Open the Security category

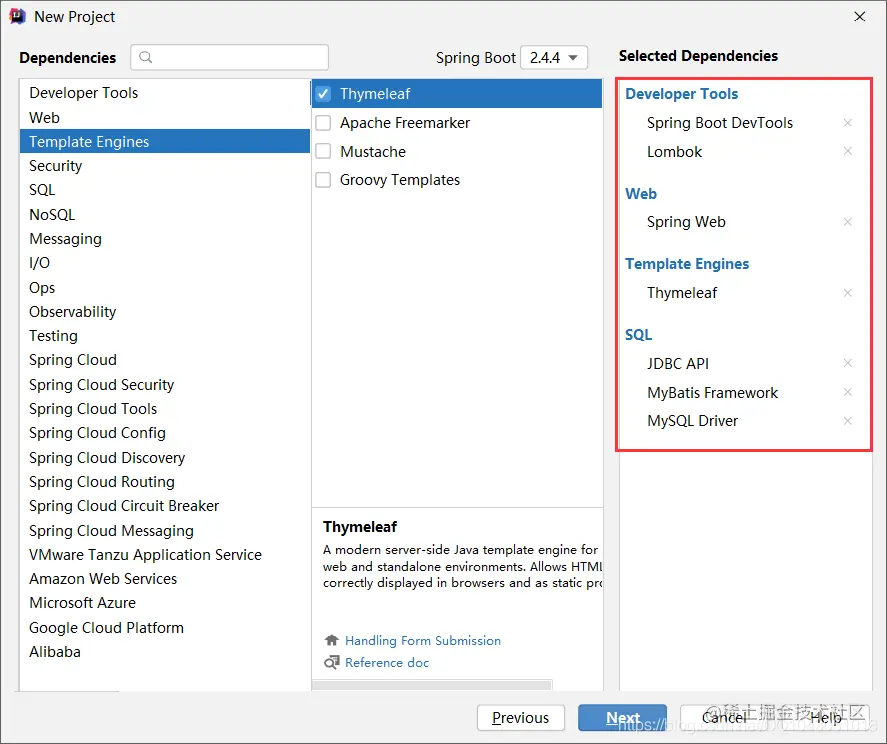[165, 166]
